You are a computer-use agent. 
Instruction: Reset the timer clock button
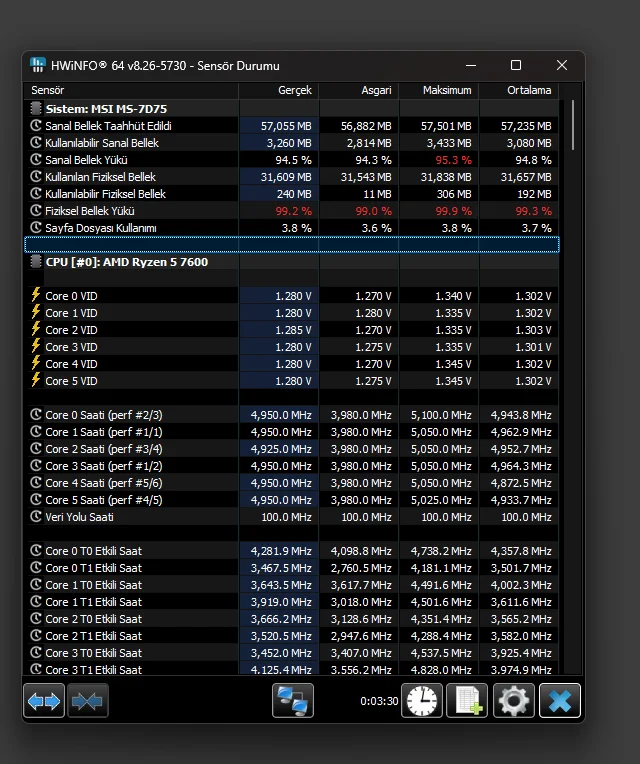(x=422, y=701)
